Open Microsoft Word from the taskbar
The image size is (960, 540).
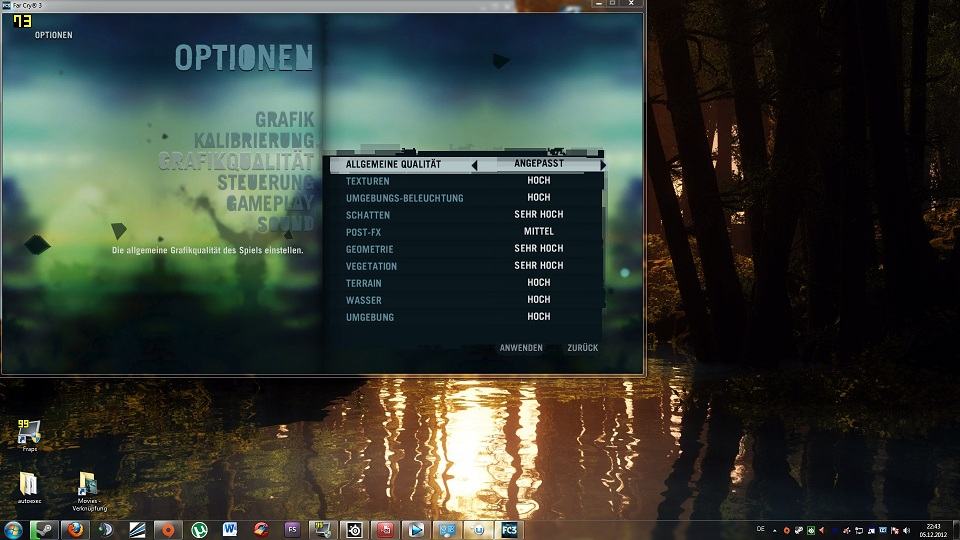click(230, 530)
